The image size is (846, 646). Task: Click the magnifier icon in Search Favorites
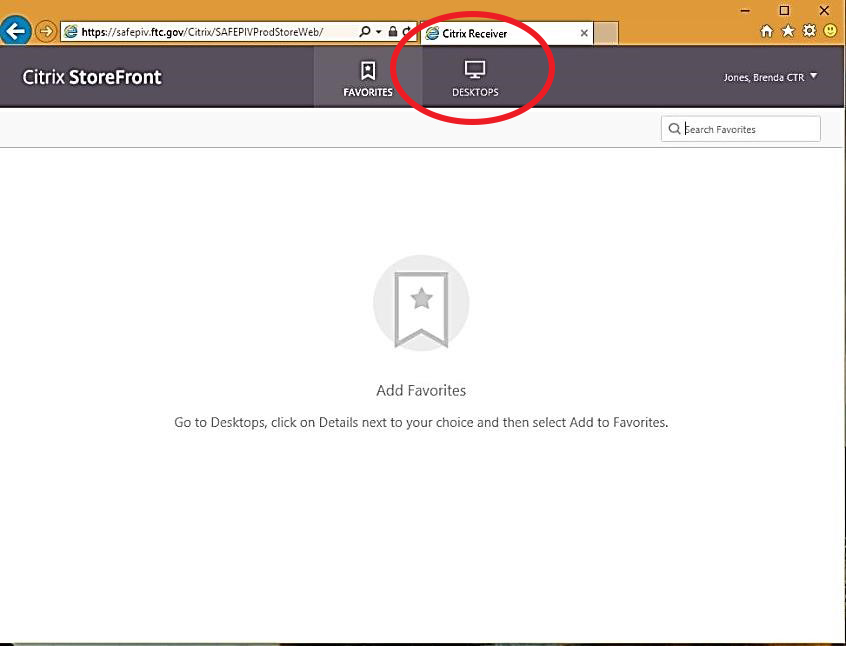click(x=674, y=129)
